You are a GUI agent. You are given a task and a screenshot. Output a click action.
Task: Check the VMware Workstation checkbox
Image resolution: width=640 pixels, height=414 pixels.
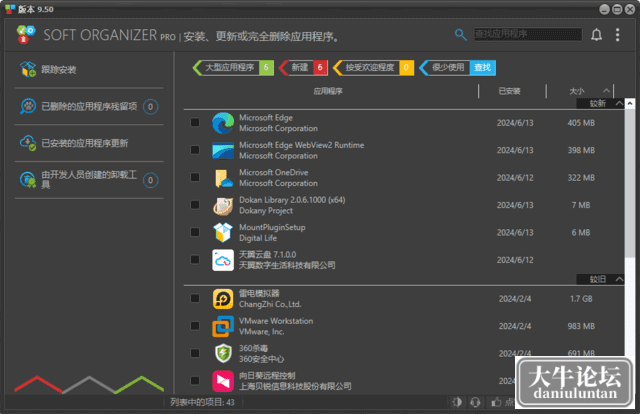tap(195, 326)
